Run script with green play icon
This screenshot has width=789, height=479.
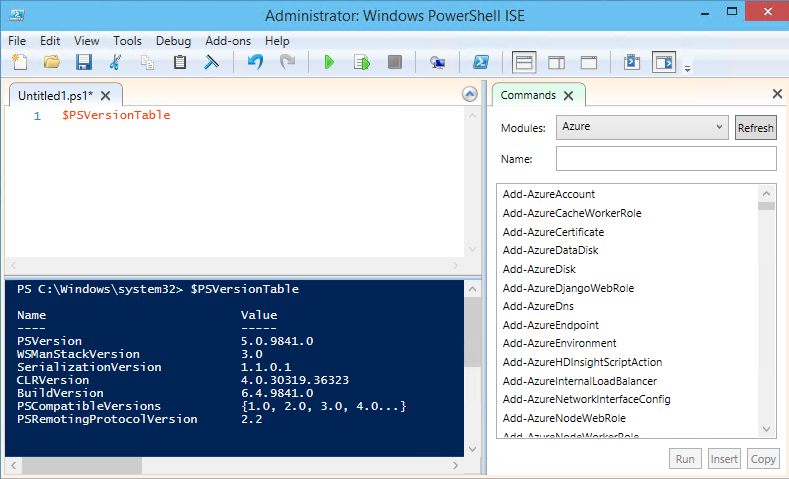pyautogui.click(x=329, y=62)
